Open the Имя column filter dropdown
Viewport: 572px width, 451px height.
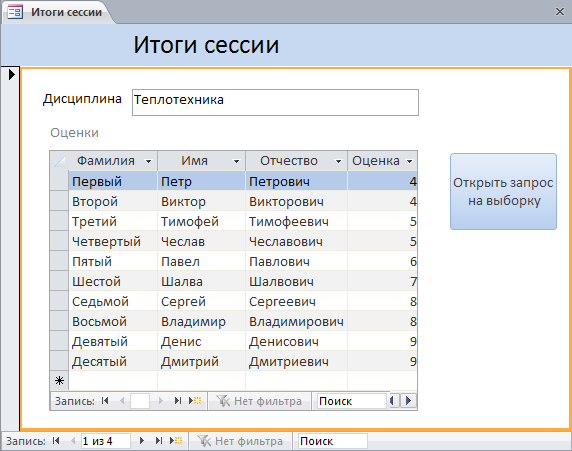(236, 161)
